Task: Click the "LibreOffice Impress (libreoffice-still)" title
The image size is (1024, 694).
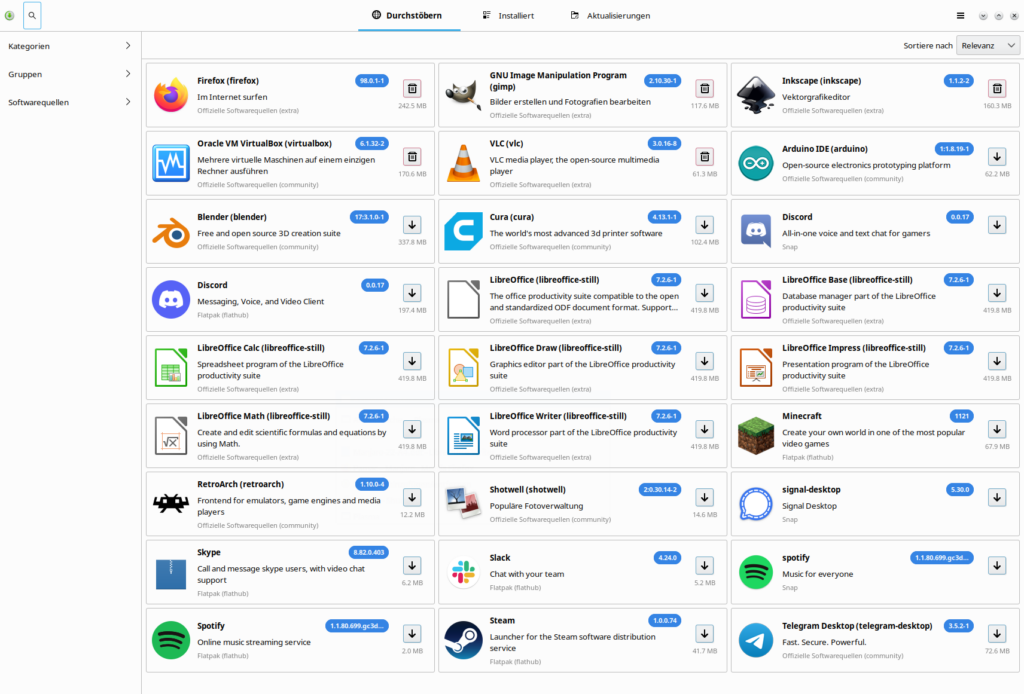Action: 854,348
